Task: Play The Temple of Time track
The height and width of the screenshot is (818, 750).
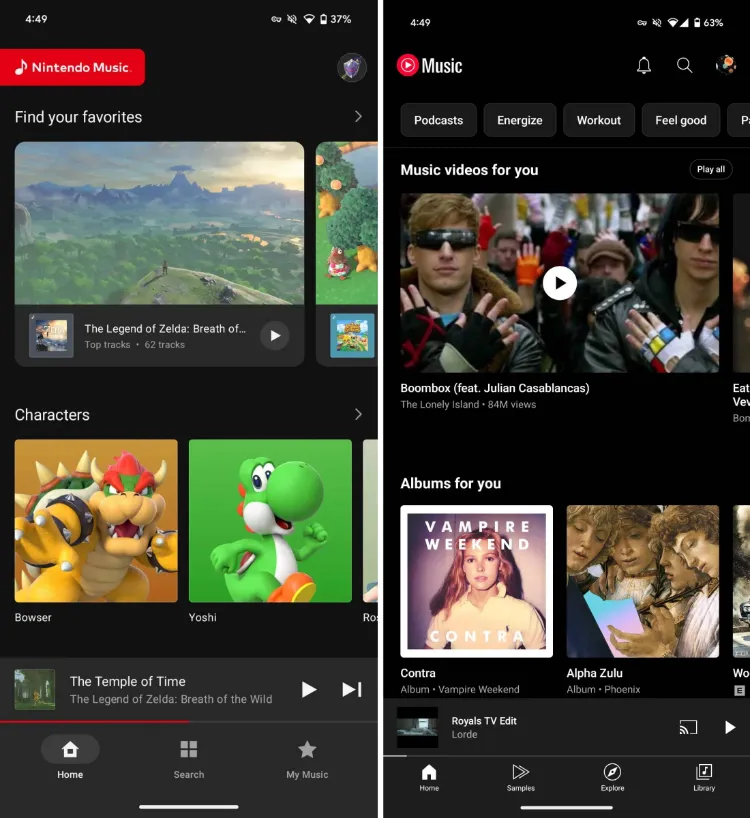Action: (309, 689)
